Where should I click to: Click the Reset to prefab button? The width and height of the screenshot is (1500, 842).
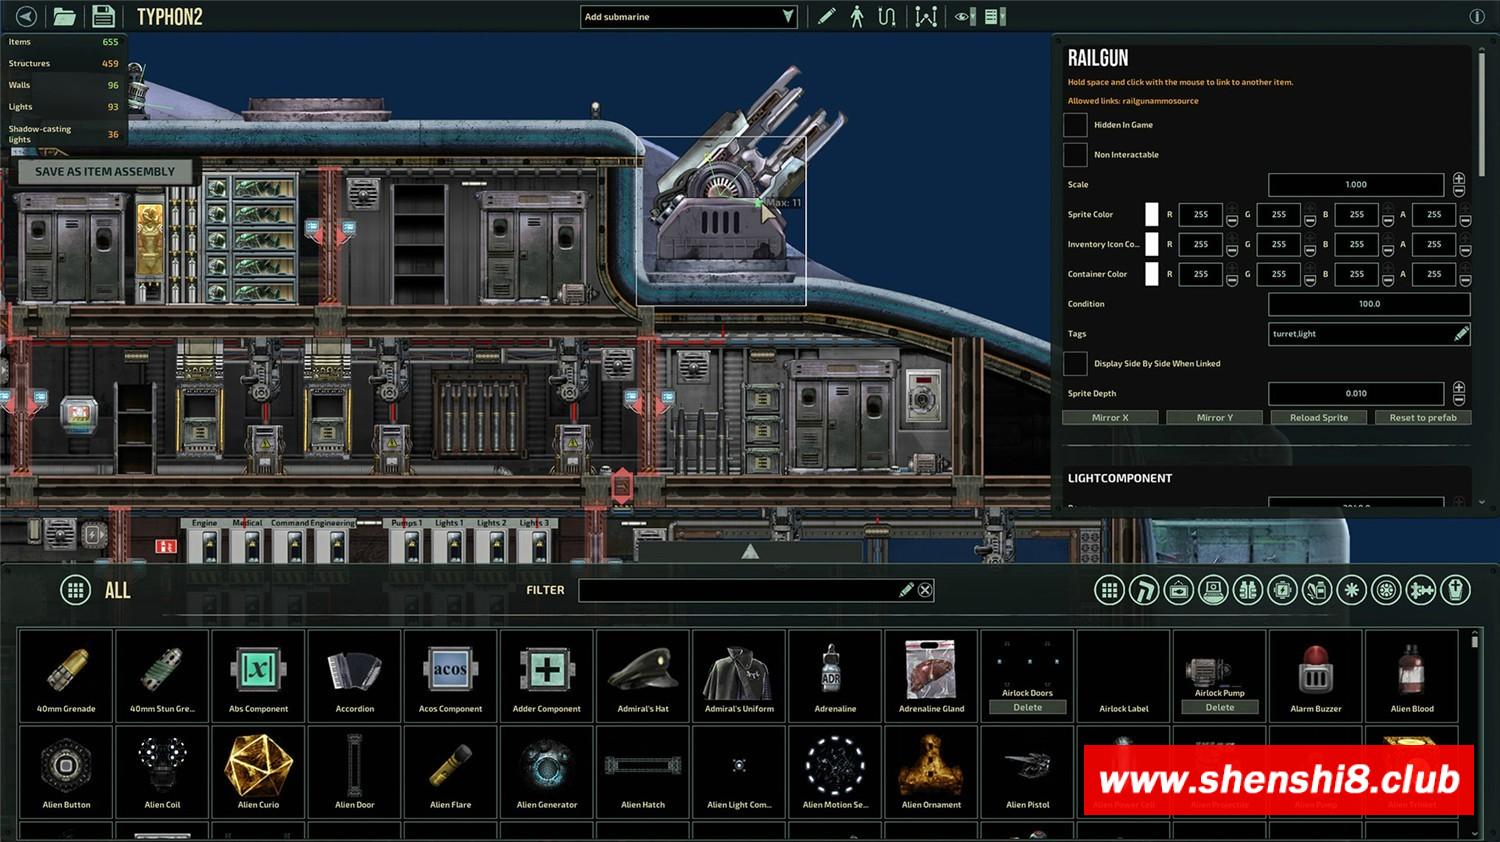[x=1423, y=417]
